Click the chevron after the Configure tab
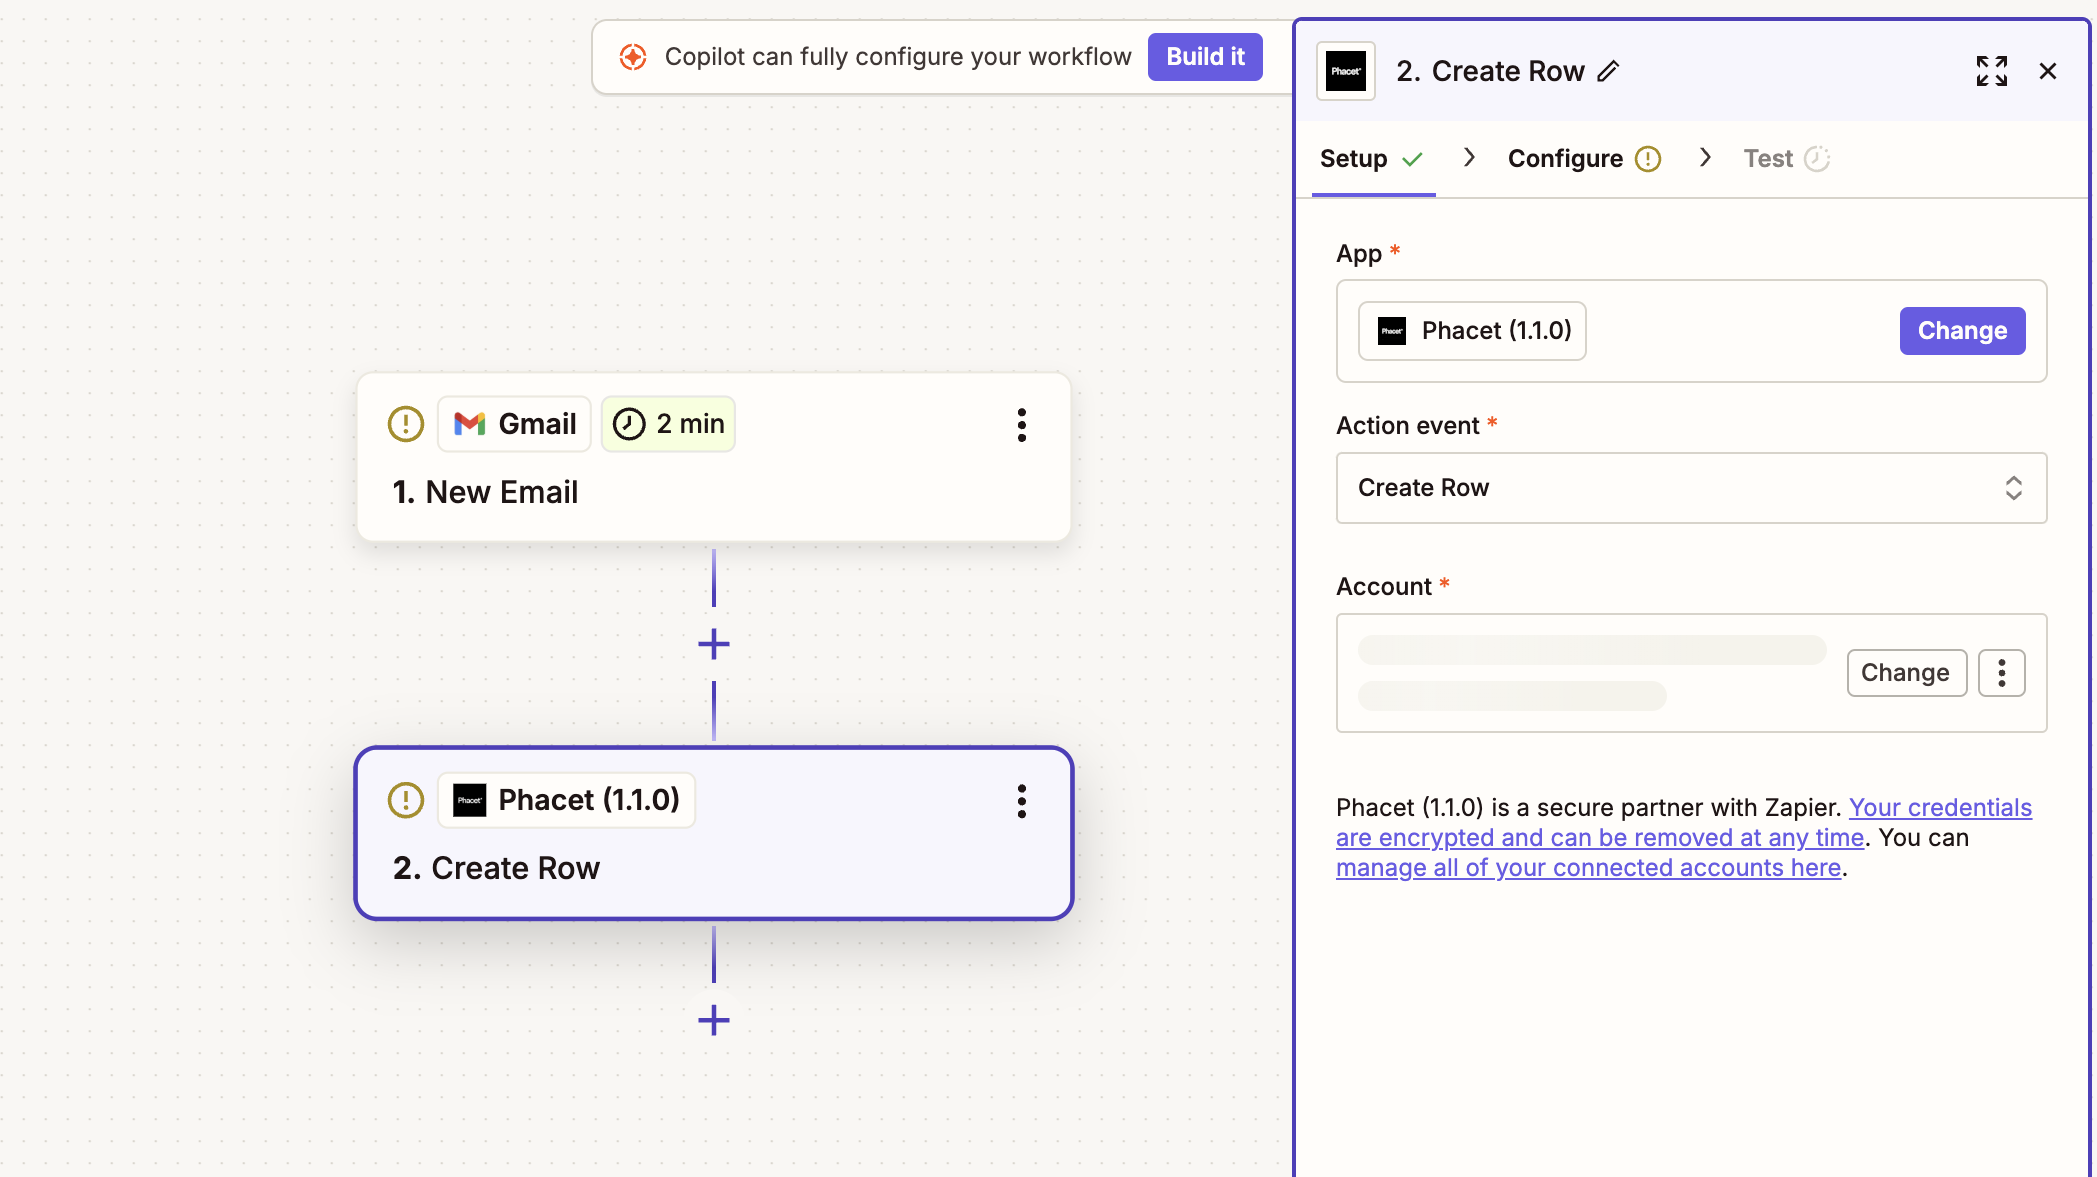Viewport: 2097px width, 1177px height. 1705,158
